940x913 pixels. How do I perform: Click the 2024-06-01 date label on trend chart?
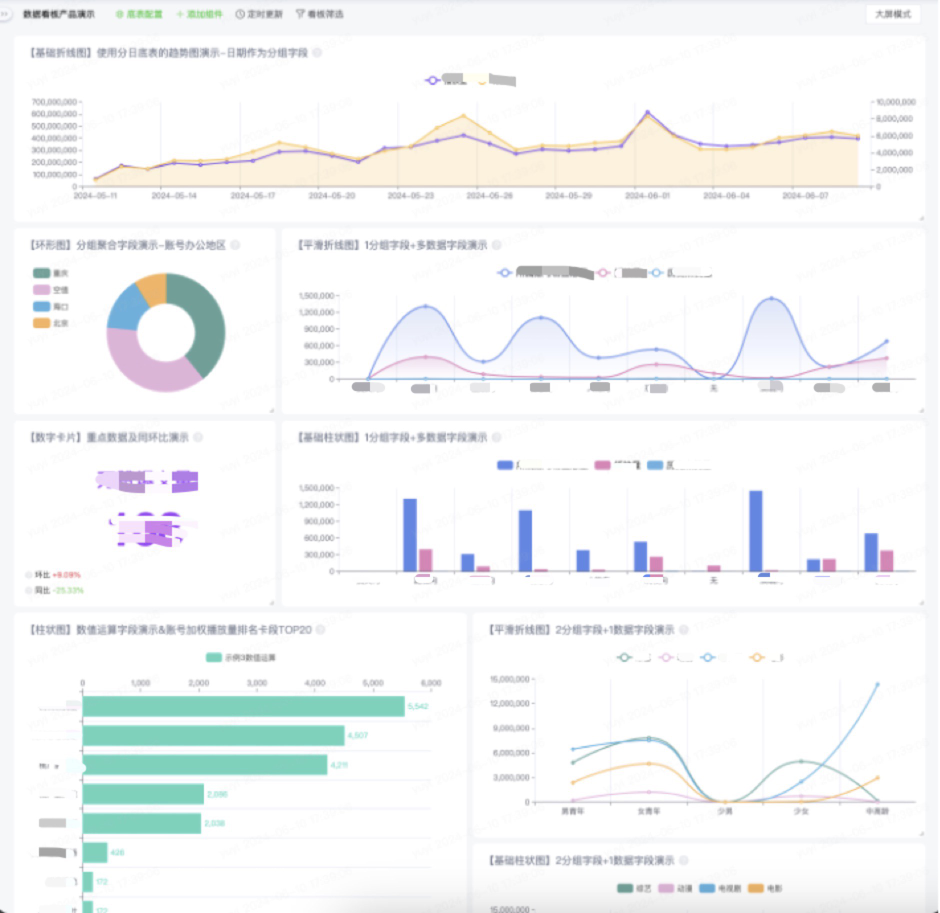[647, 195]
